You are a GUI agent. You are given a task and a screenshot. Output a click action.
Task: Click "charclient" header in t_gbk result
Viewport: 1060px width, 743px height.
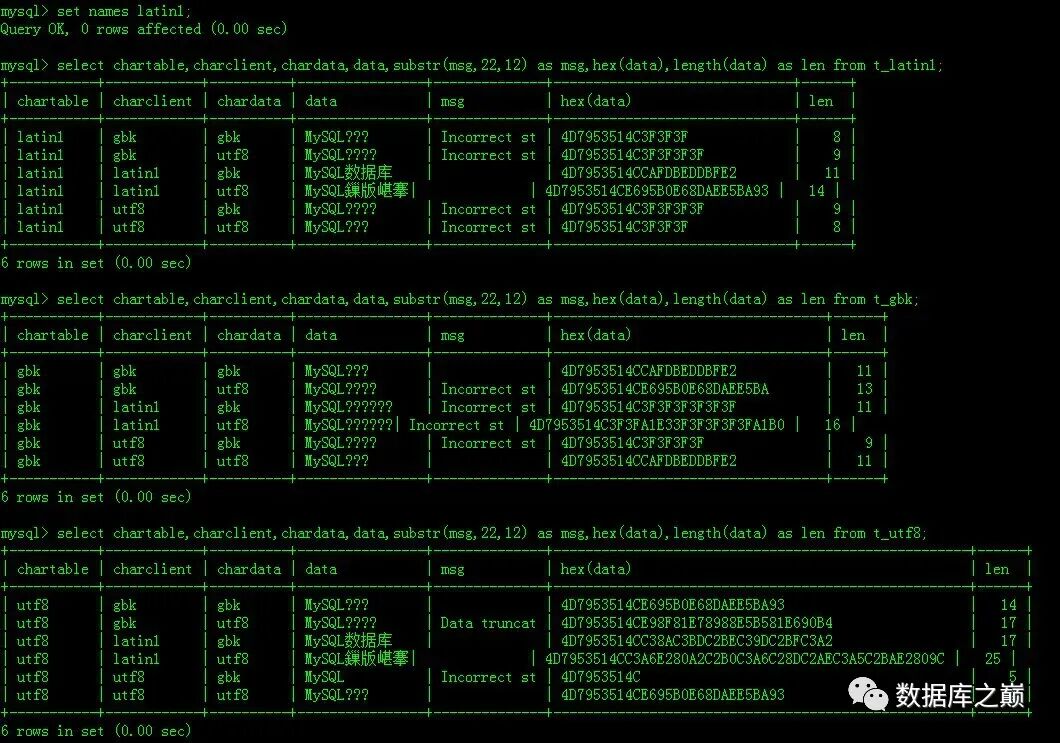coord(152,335)
